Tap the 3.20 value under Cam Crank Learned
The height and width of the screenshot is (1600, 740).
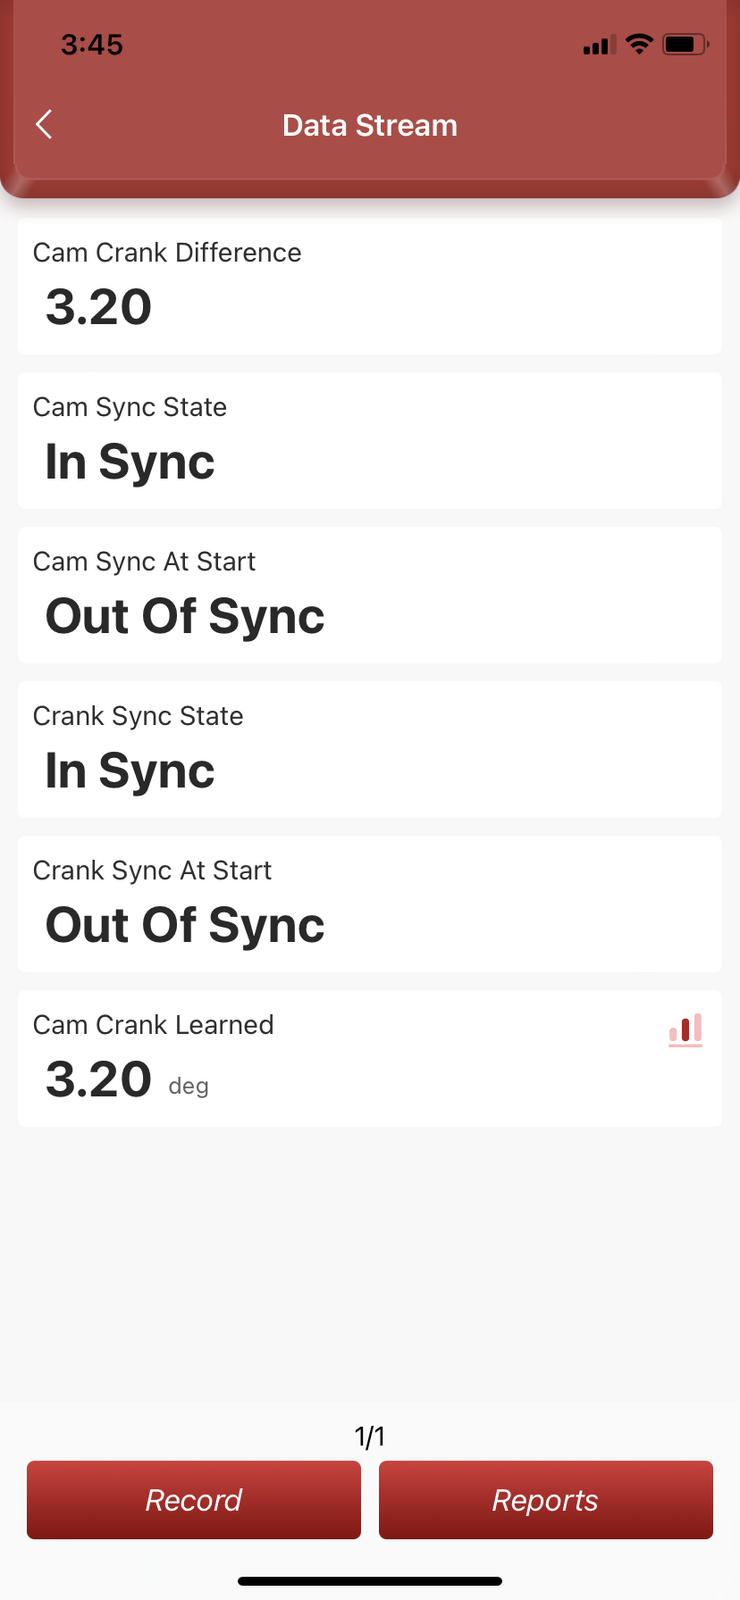pyautogui.click(x=99, y=1080)
